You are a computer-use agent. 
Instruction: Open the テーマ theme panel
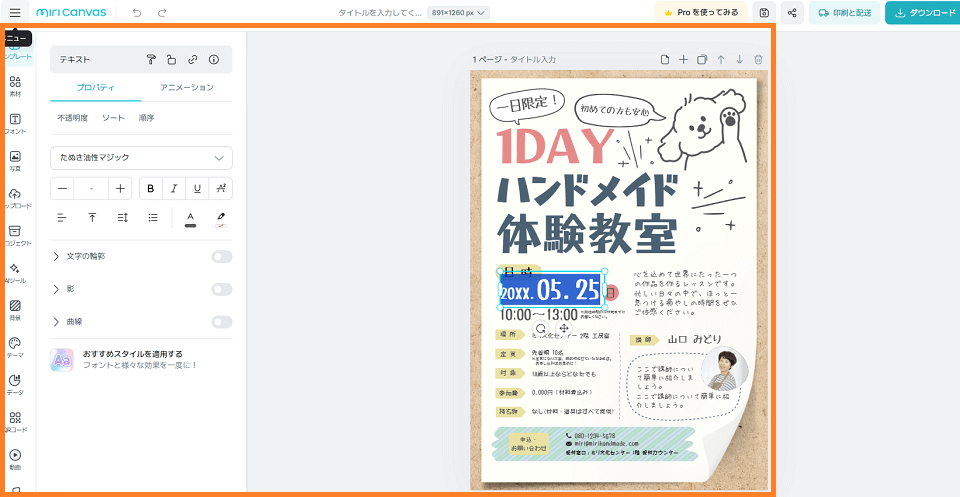(15, 348)
